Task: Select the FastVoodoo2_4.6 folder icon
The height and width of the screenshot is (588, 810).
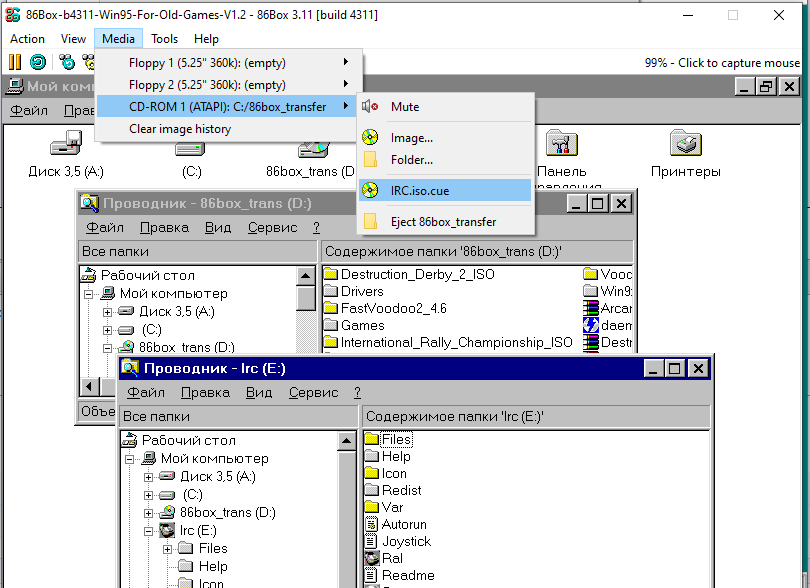Action: coord(331,308)
